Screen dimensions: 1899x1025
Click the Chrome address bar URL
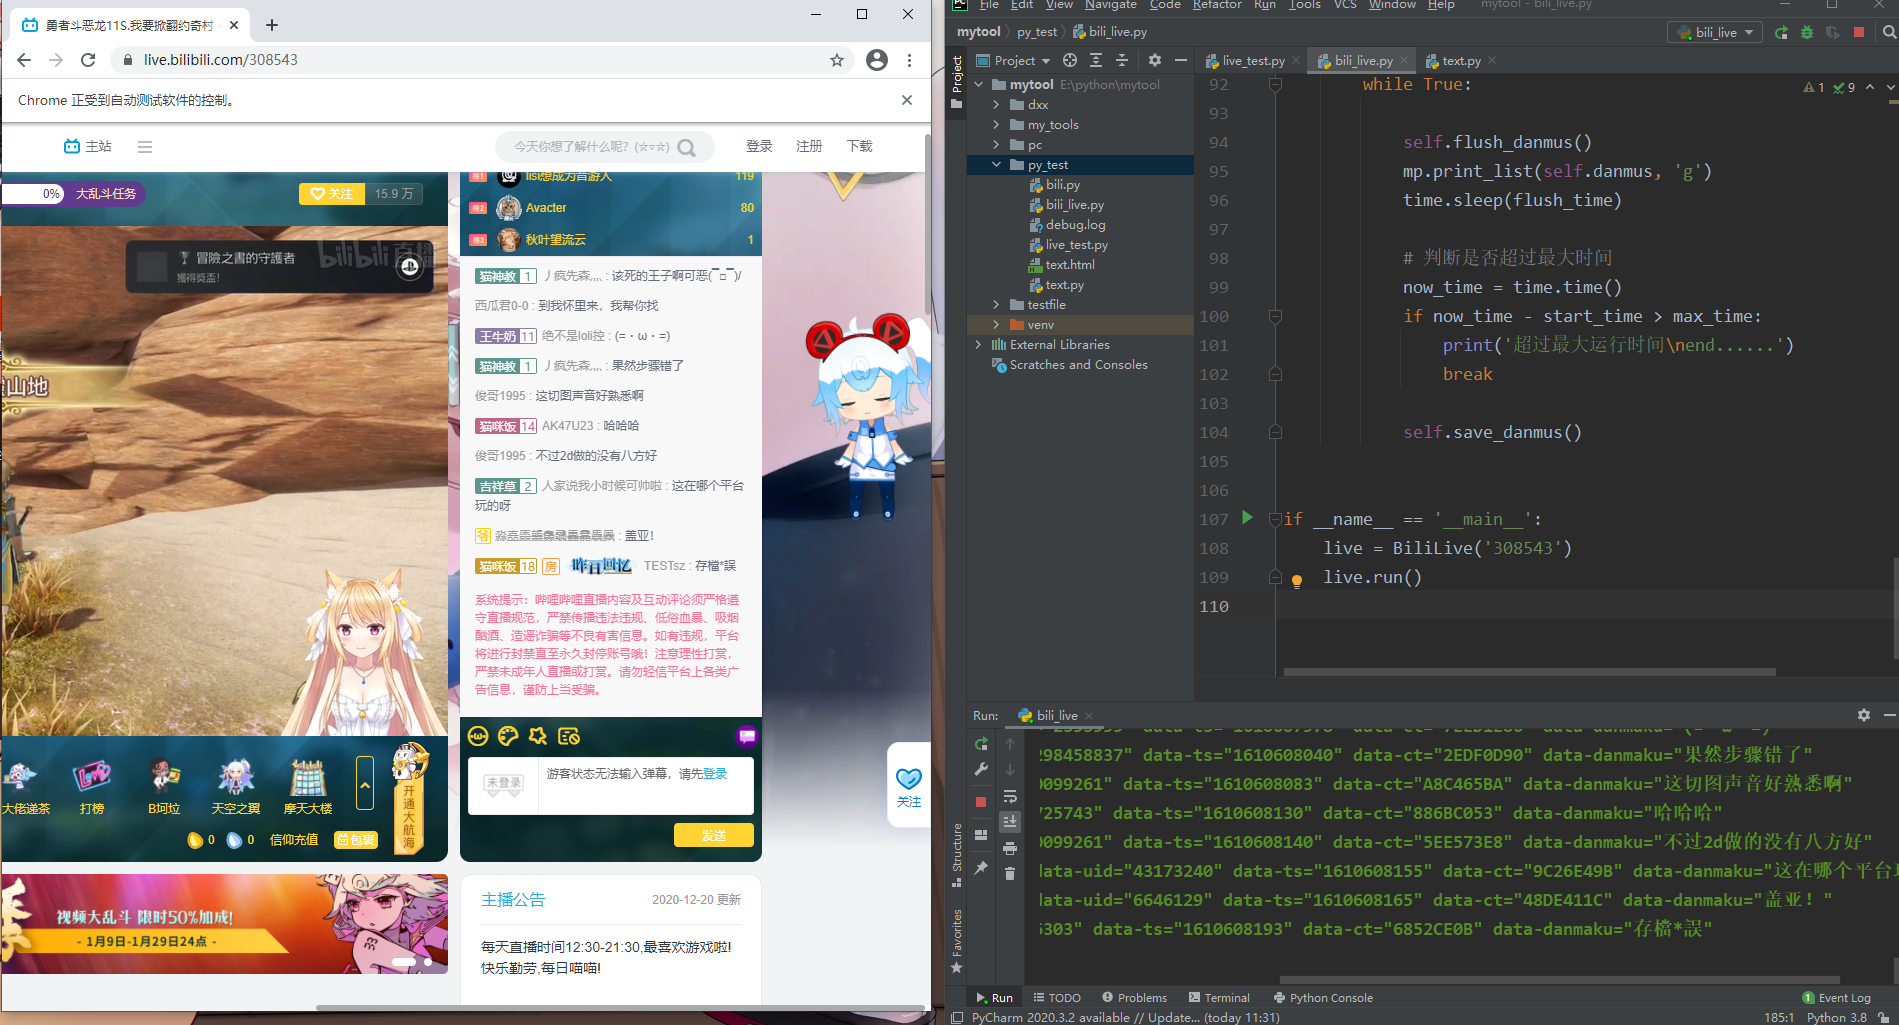pos(221,60)
